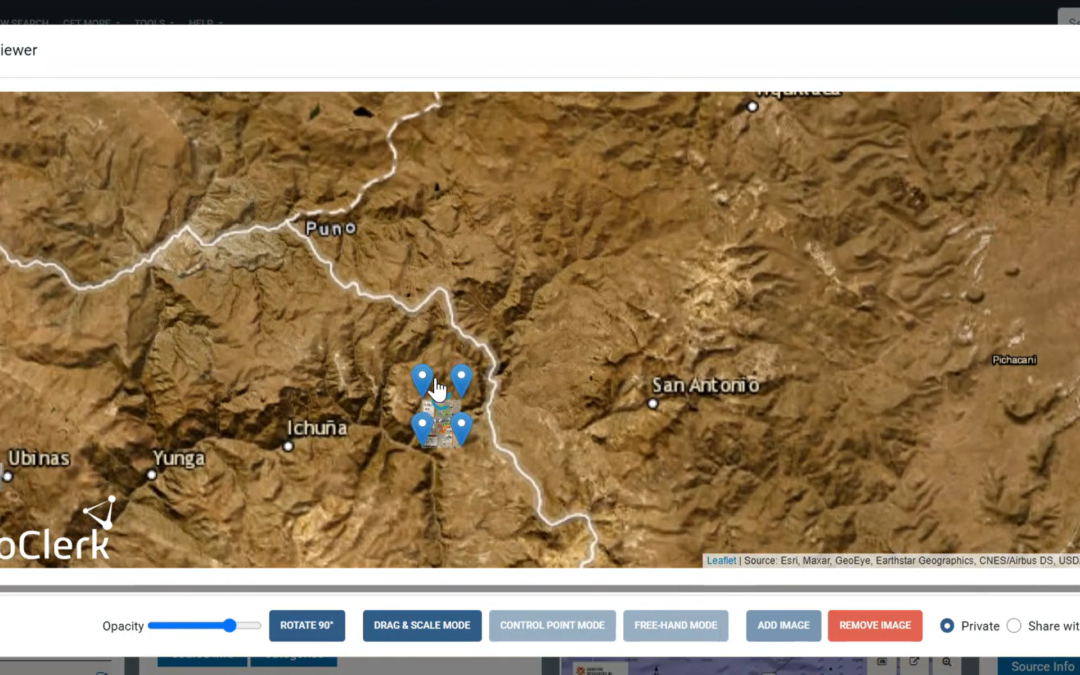Open the external link icon near the magnifier
This screenshot has height=675, width=1080.
tap(914, 661)
